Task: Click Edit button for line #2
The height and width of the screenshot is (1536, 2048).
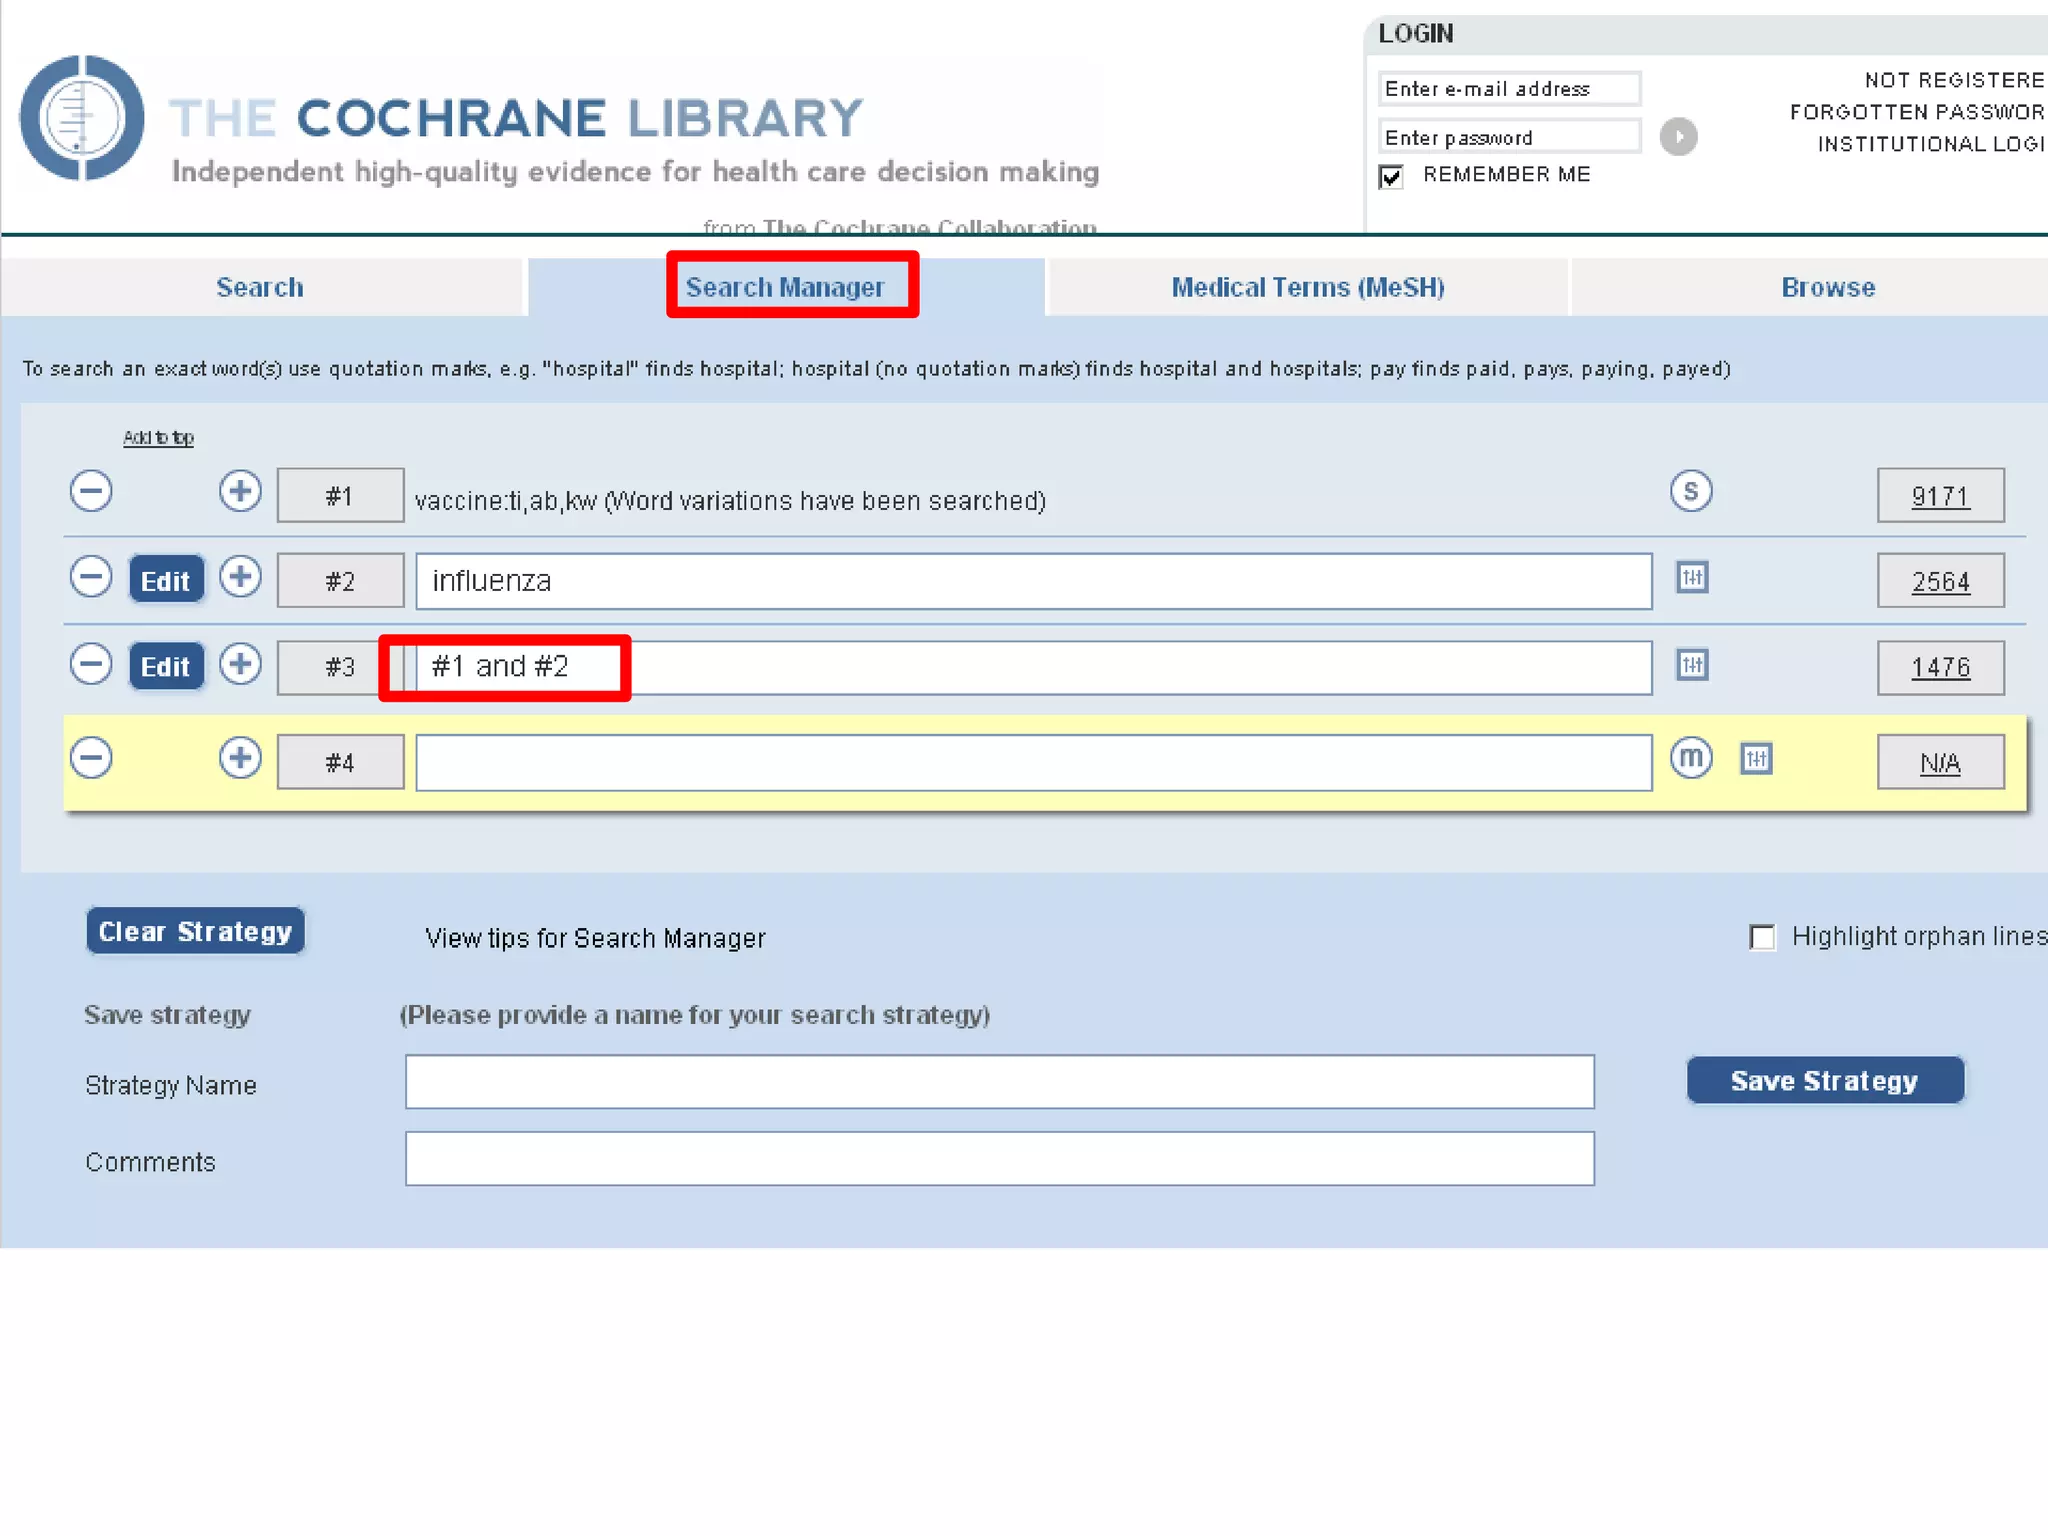Action: click(166, 580)
